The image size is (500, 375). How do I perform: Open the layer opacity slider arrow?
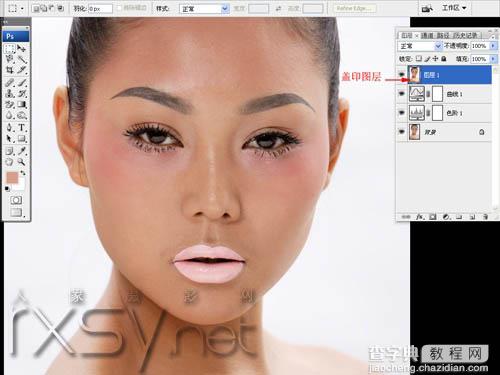tap(493, 46)
